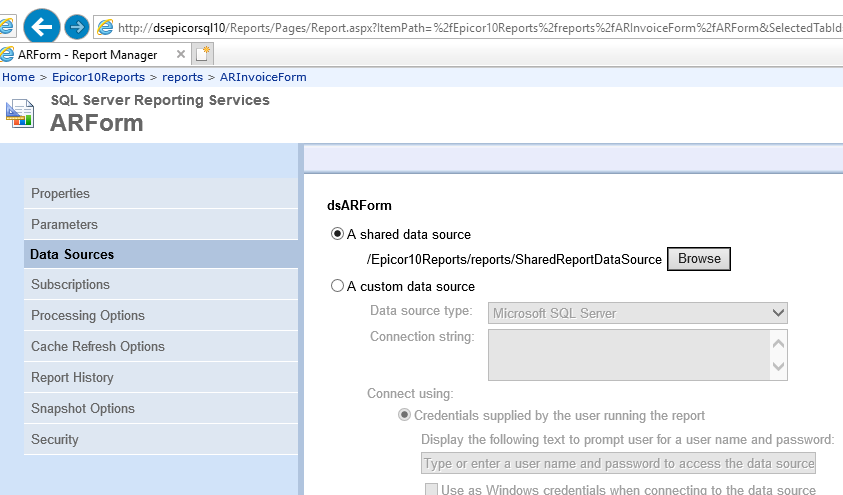The image size is (843, 495).
Task: Click the SQL Server Reporting Services logo icon
Action: (x=20, y=113)
